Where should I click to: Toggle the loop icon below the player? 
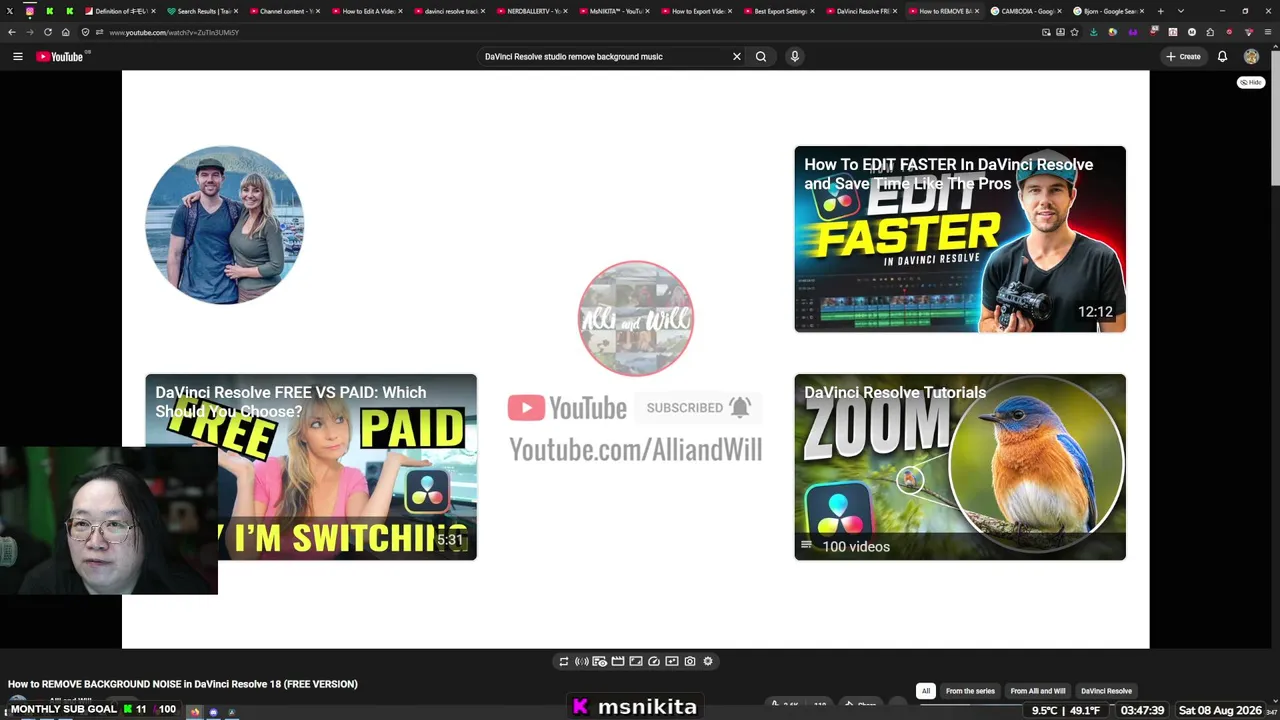click(x=564, y=661)
